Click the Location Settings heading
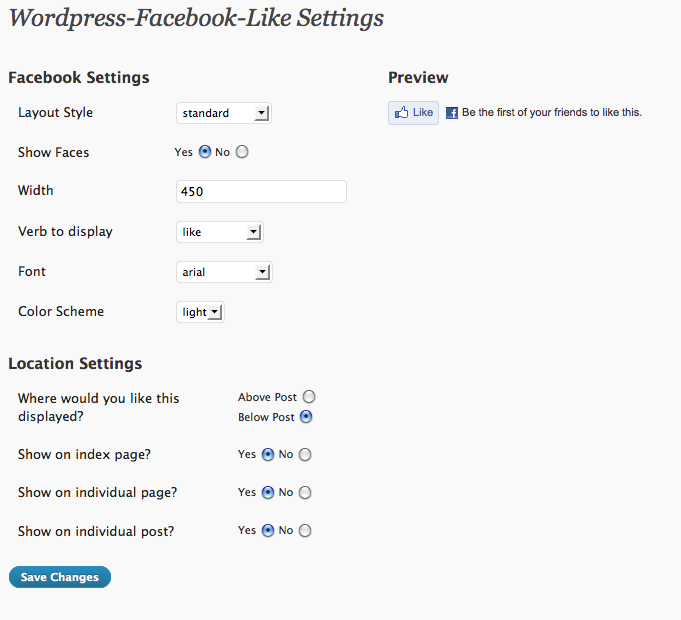 (75, 363)
